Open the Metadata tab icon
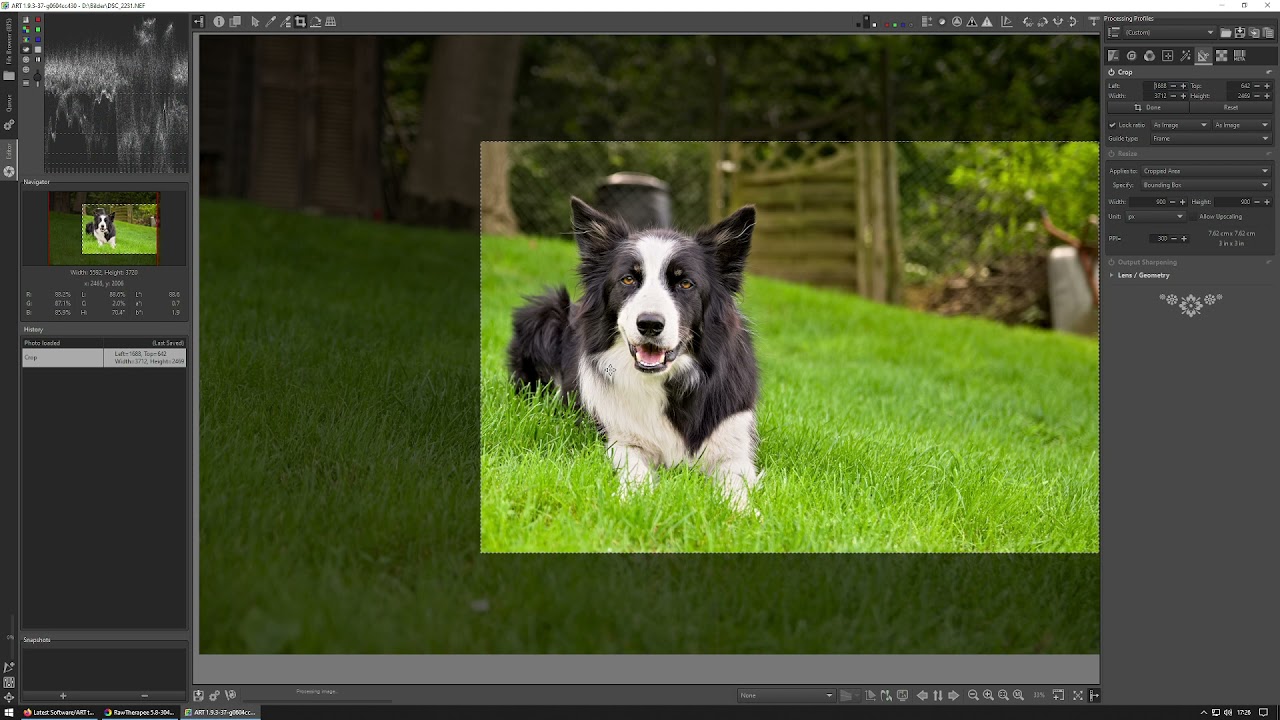Viewport: 1280px width, 720px height. [1239, 56]
